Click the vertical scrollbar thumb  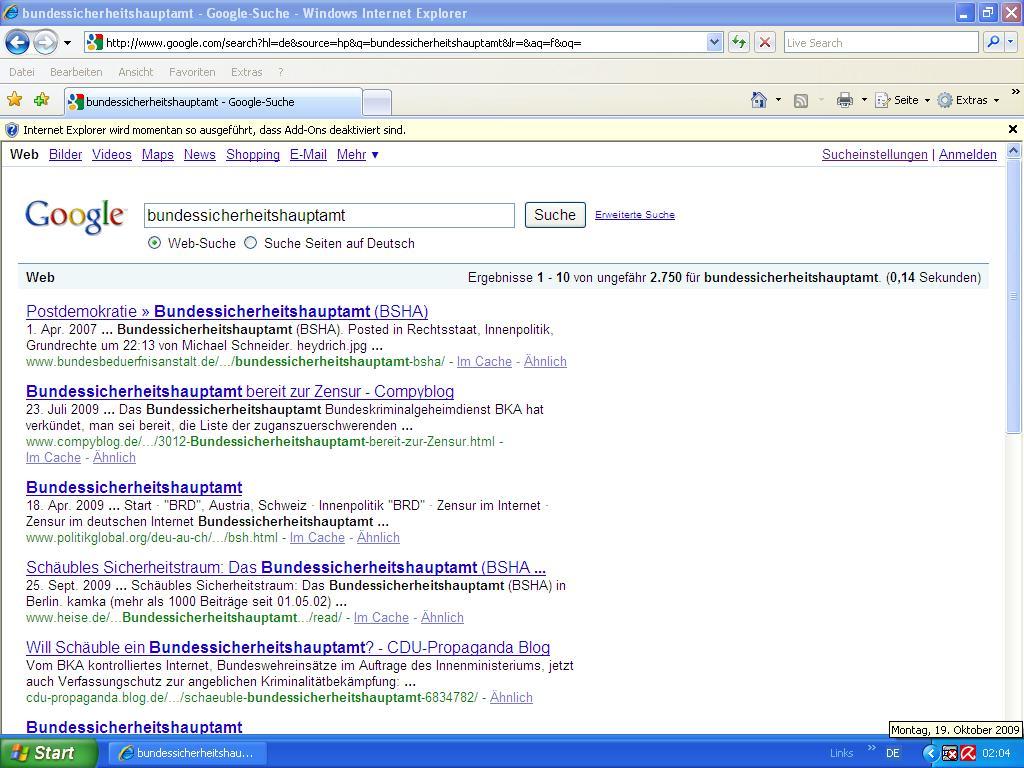pos(1014,296)
